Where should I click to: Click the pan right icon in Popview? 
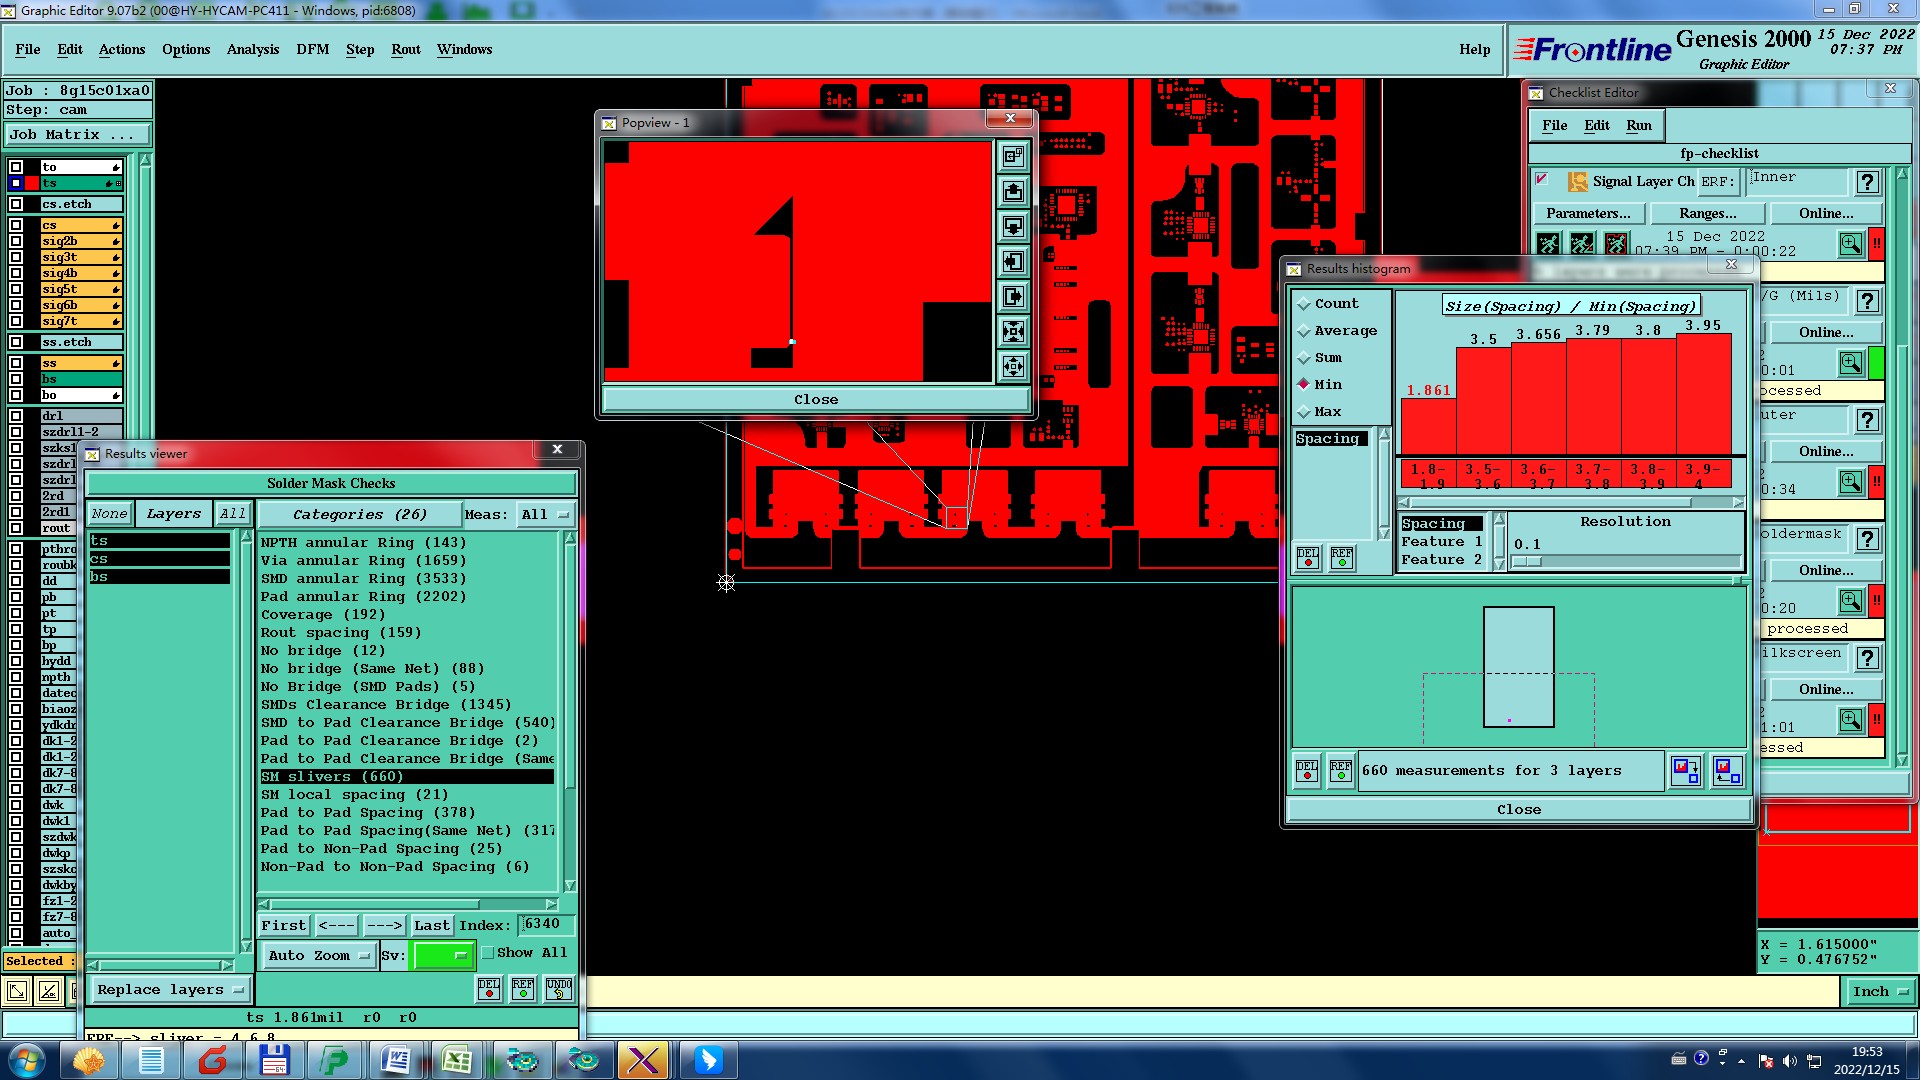pos(1013,296)
